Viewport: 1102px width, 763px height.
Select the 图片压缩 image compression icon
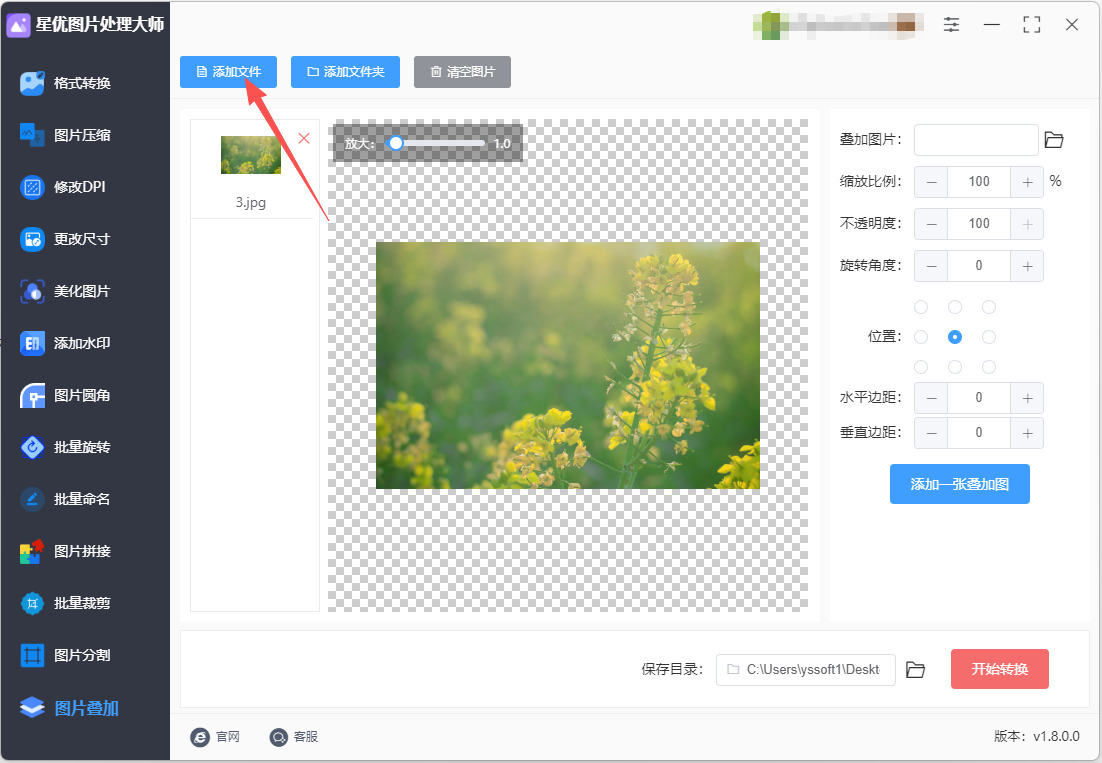(x=32, y=135)
